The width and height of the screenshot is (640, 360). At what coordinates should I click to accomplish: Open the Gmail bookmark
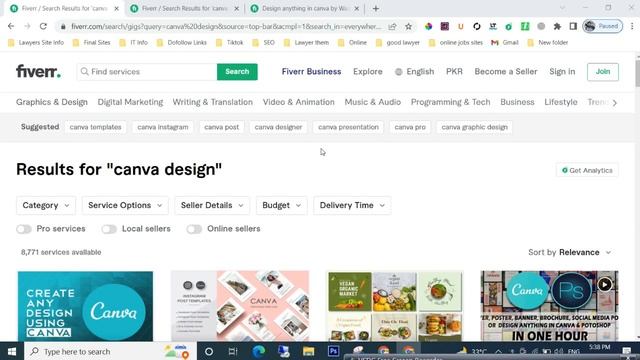pyautogui.click(x=505, y=42)
